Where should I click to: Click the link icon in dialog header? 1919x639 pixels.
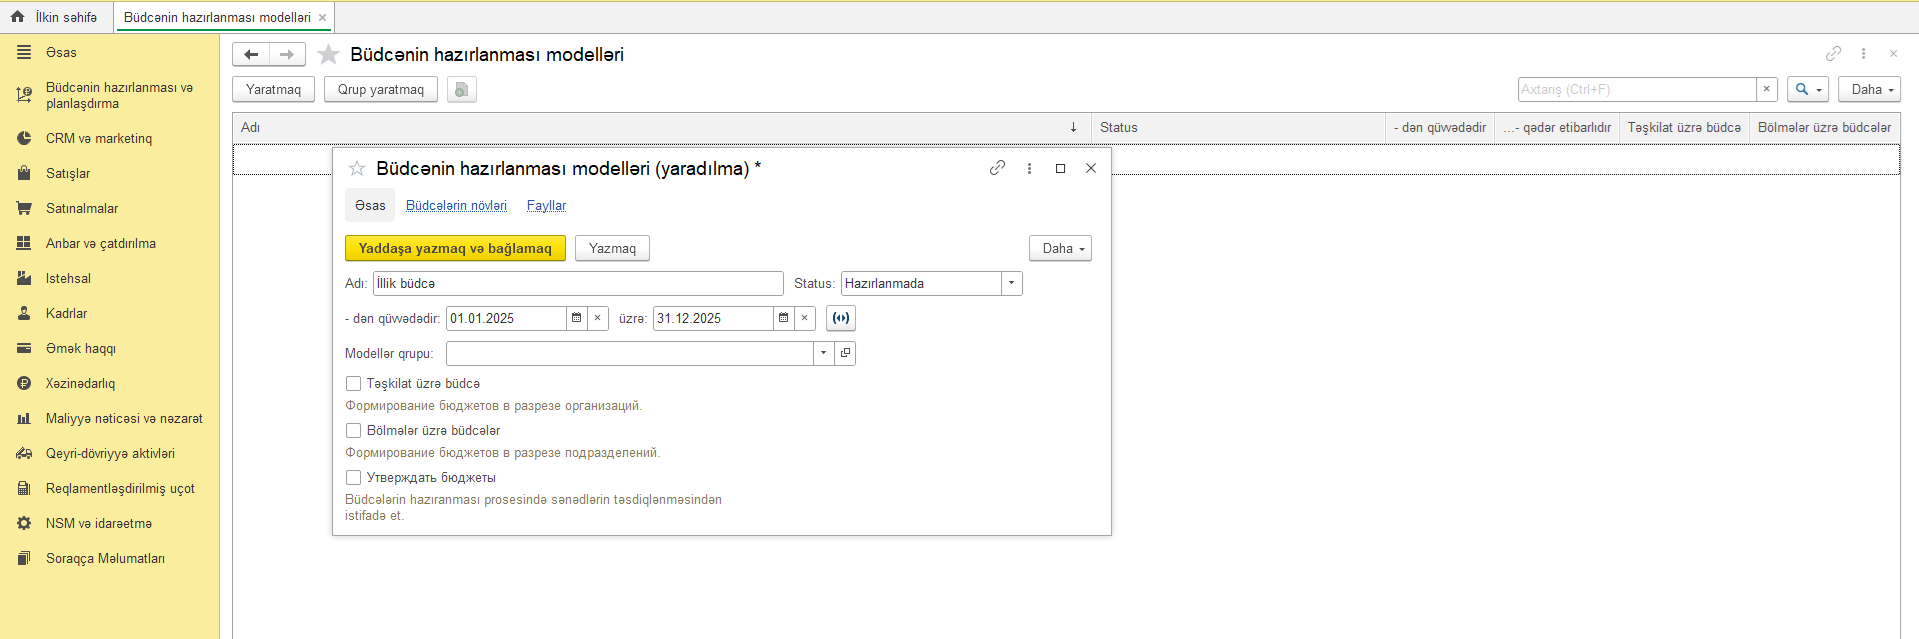tap(997, 168)
